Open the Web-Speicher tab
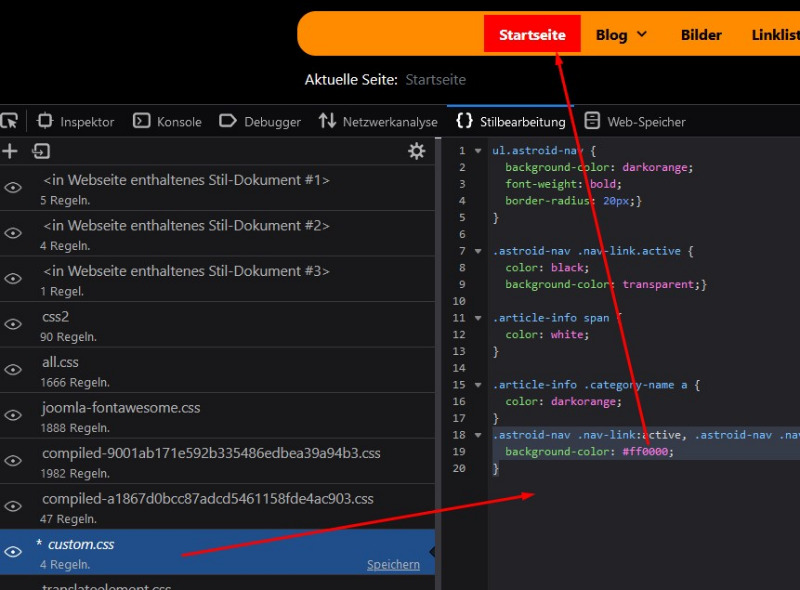Viewport: 800px width, 590px height. pos(635,121)
